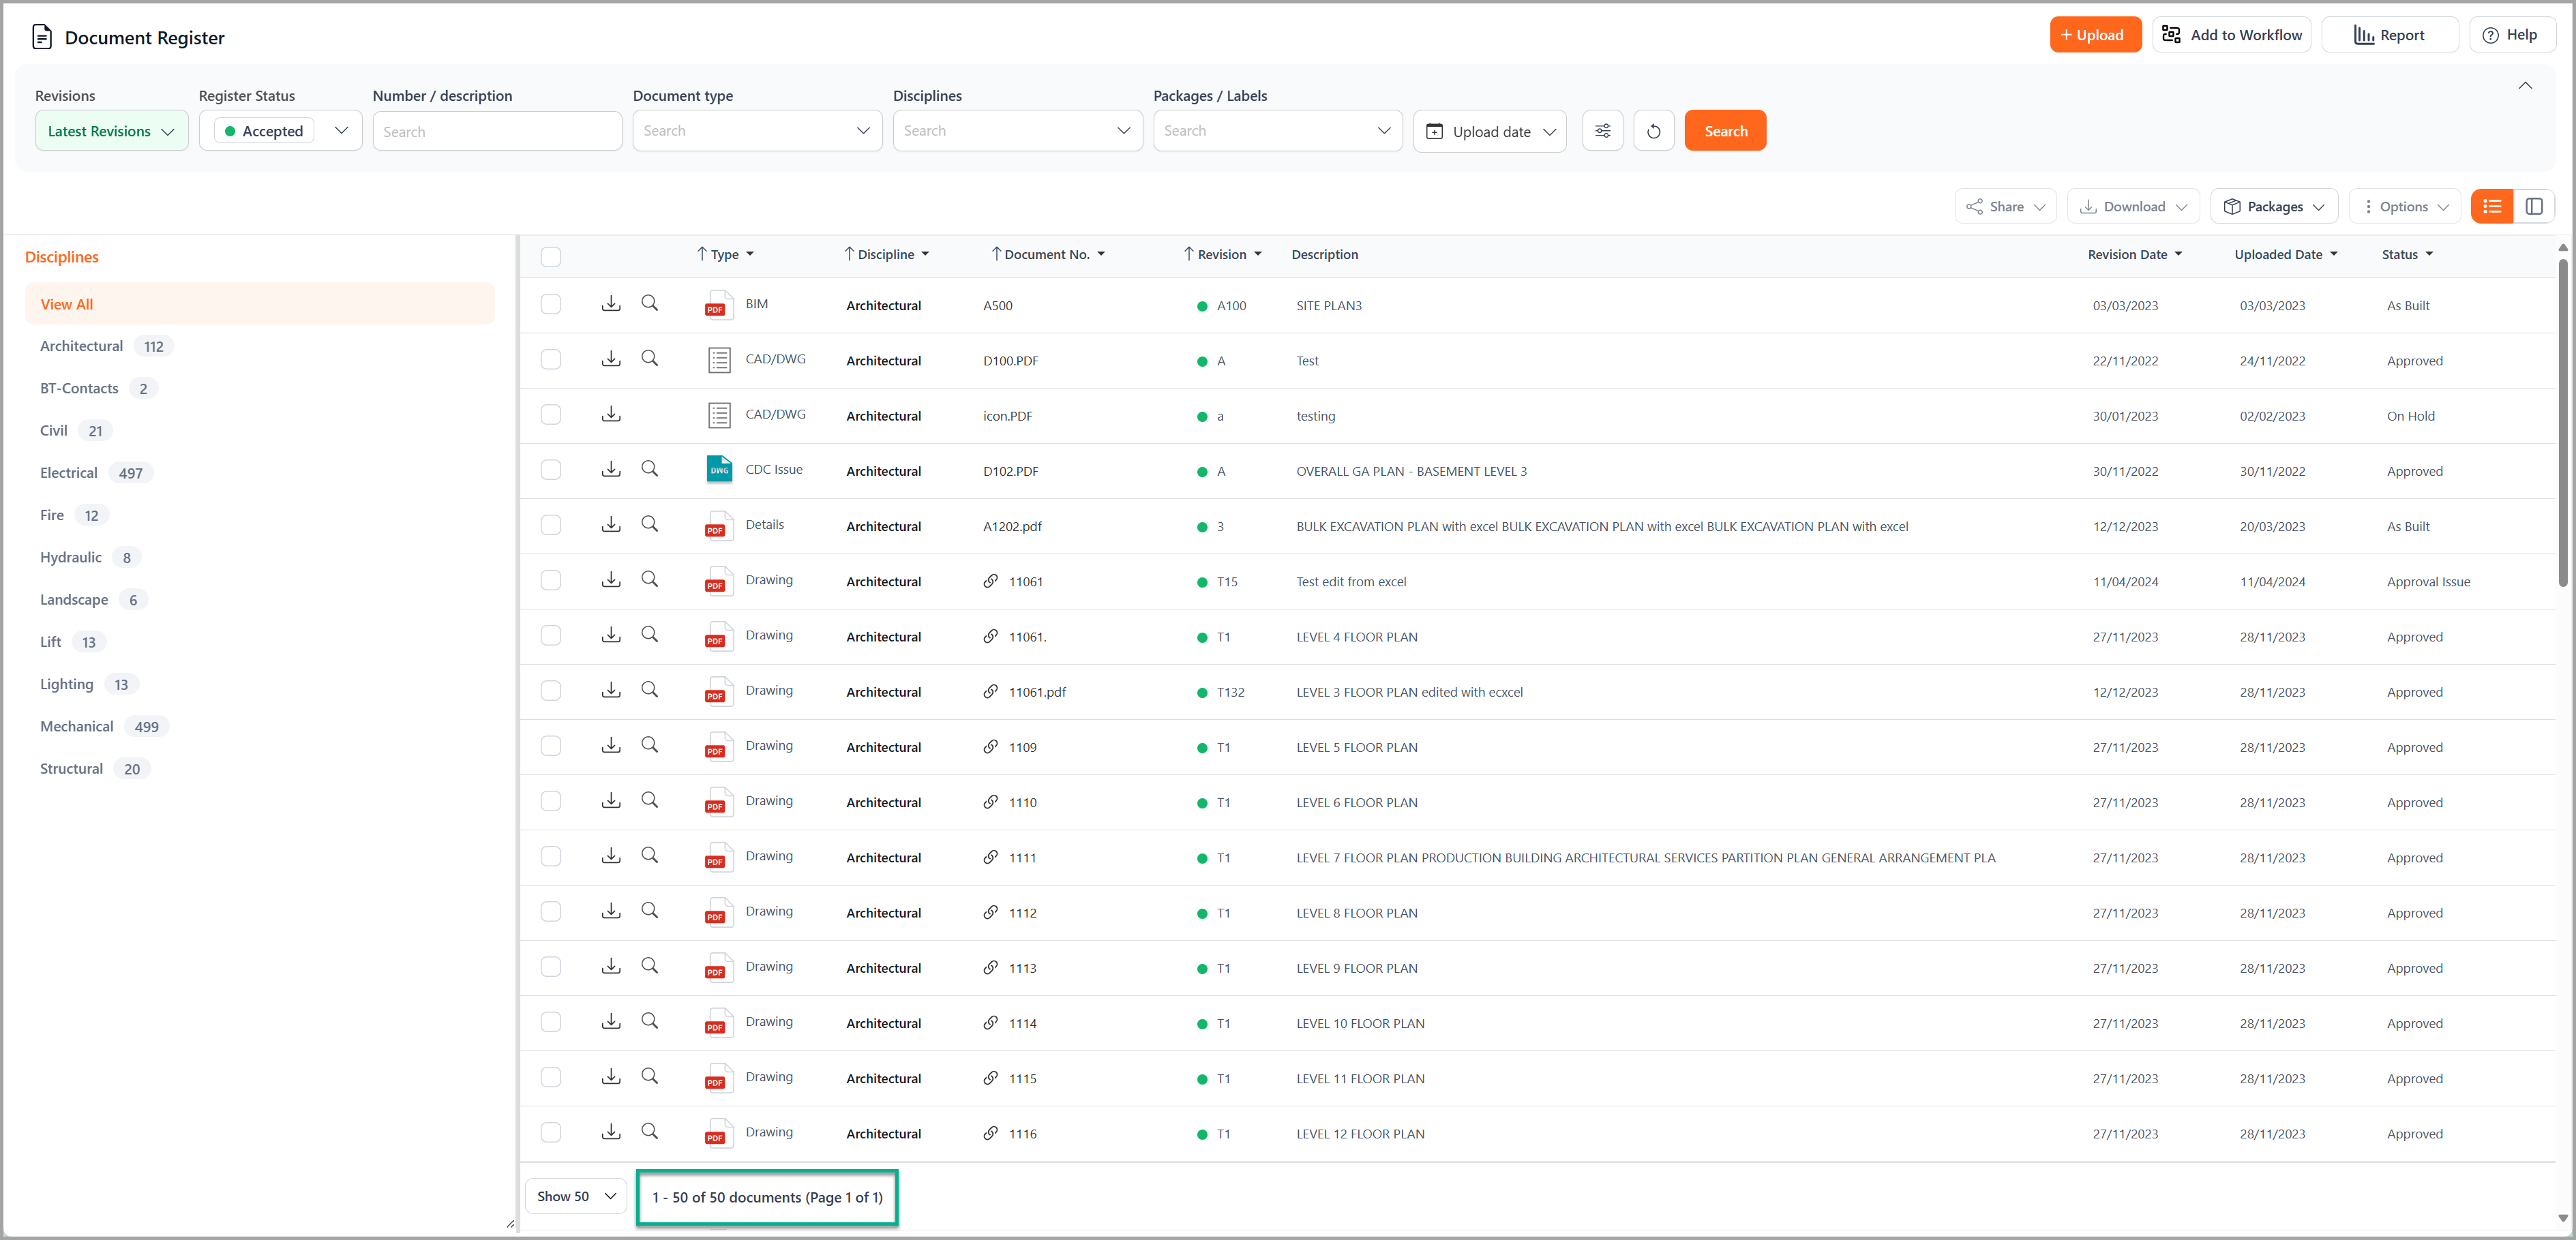Open the Register Status Accepted dropdown
Image resolution: width=2576 pixels, height=1240 pixels.
click(x=280, y=131)
